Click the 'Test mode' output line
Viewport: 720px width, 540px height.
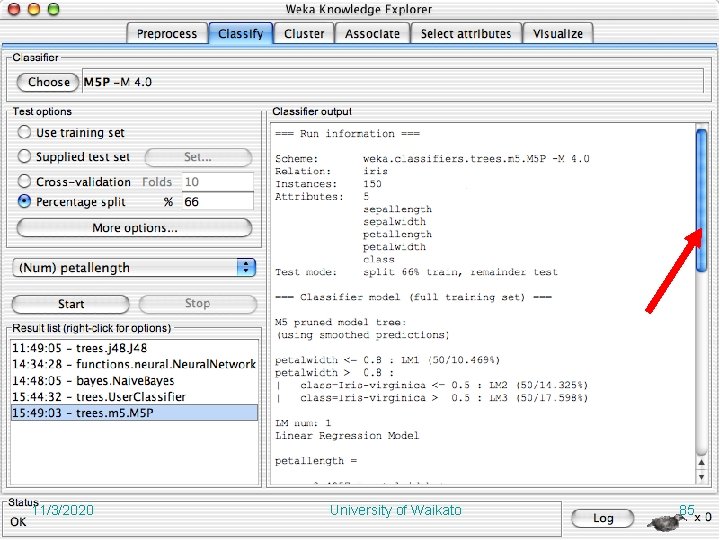point(416,272)
